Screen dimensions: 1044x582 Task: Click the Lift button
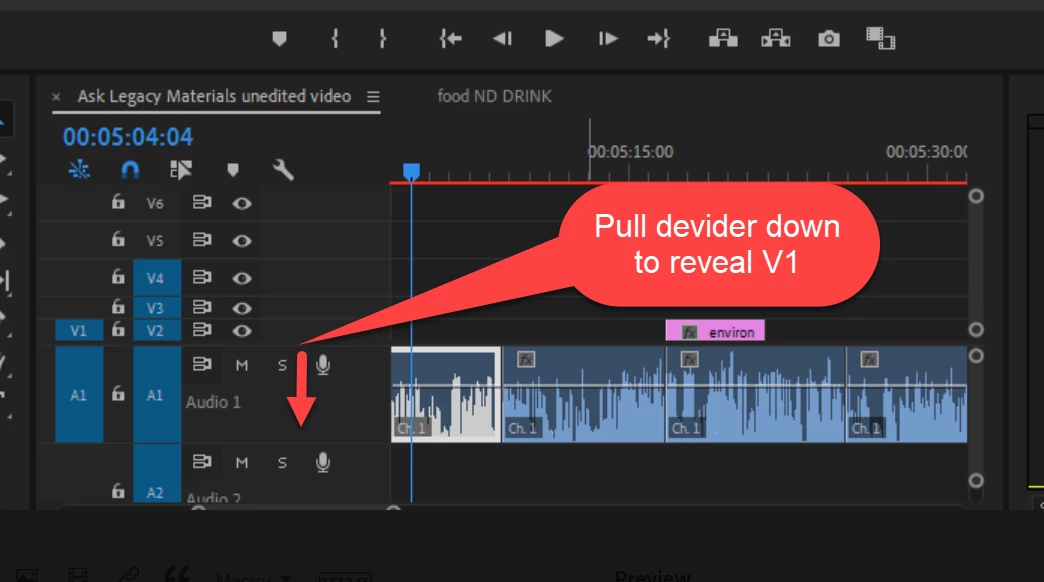click(723, 39)
